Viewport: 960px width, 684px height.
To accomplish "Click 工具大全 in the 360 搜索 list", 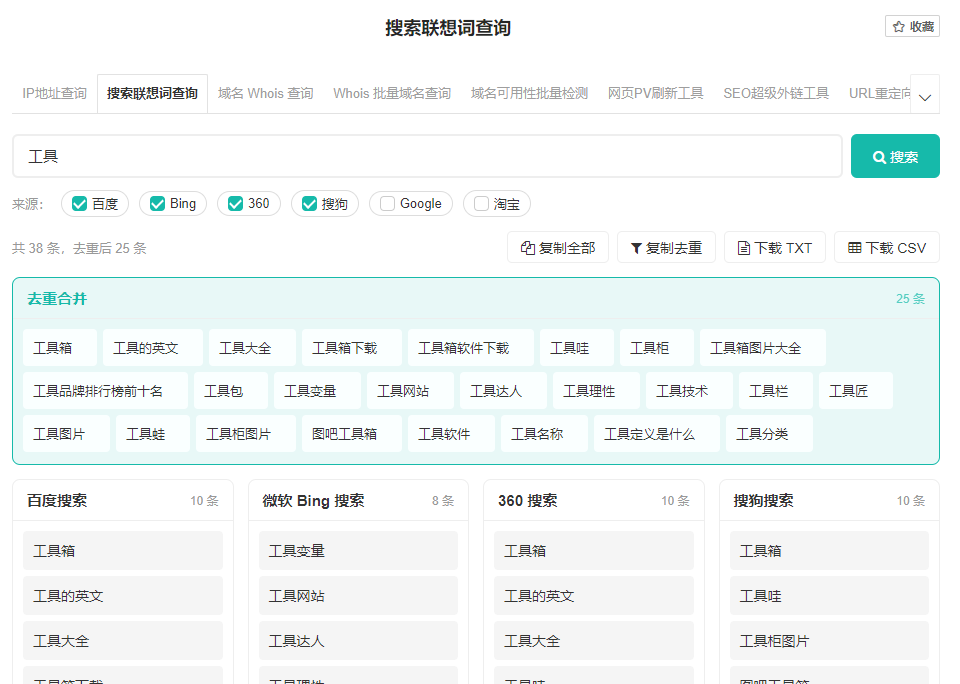I will (594, 641).
